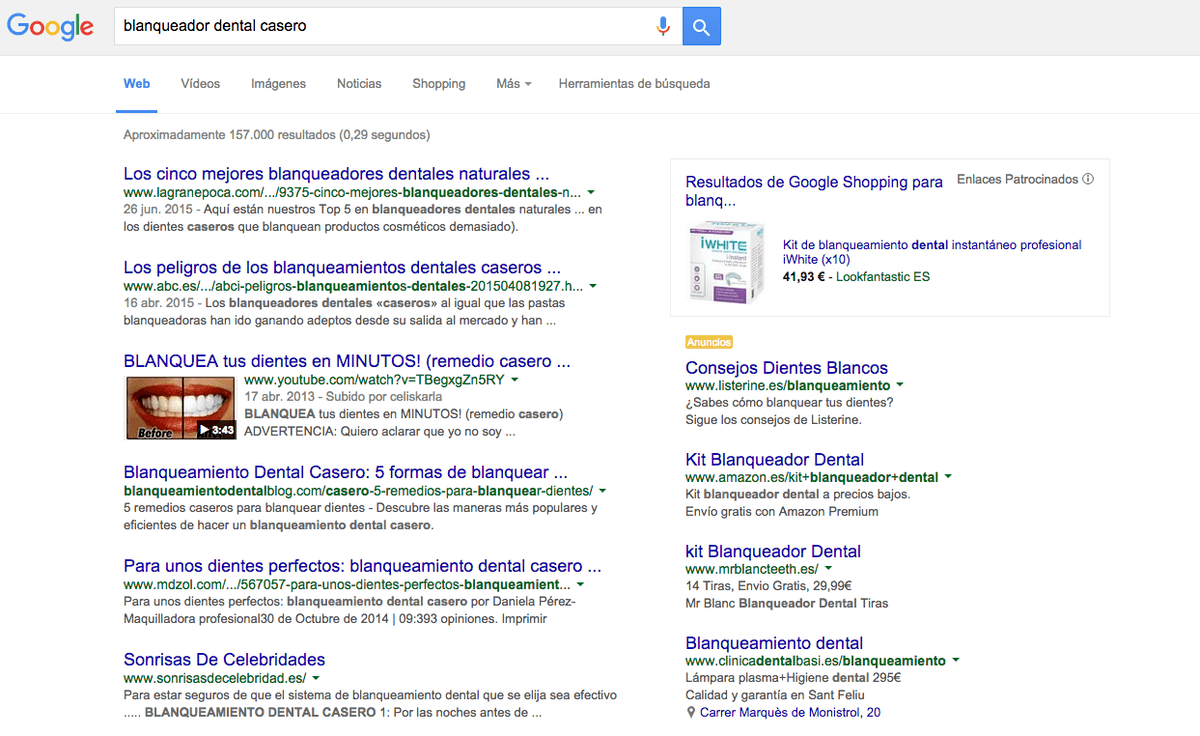Open the Kit Blanqueador Dental Amazon ad

pyautogui.click(x=775, y=460)
